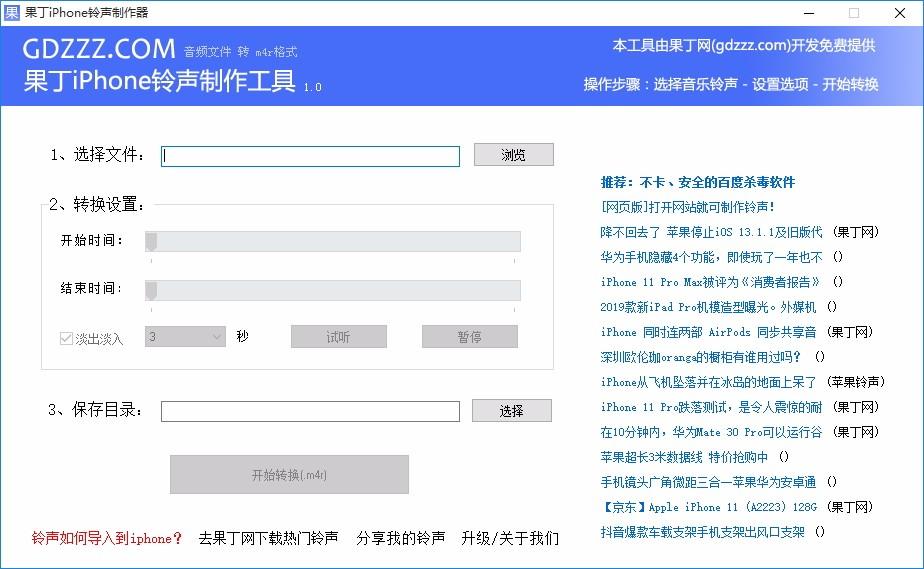Open [网页版]打开网站就可制作铃声 link

click(x=688, y=207)
